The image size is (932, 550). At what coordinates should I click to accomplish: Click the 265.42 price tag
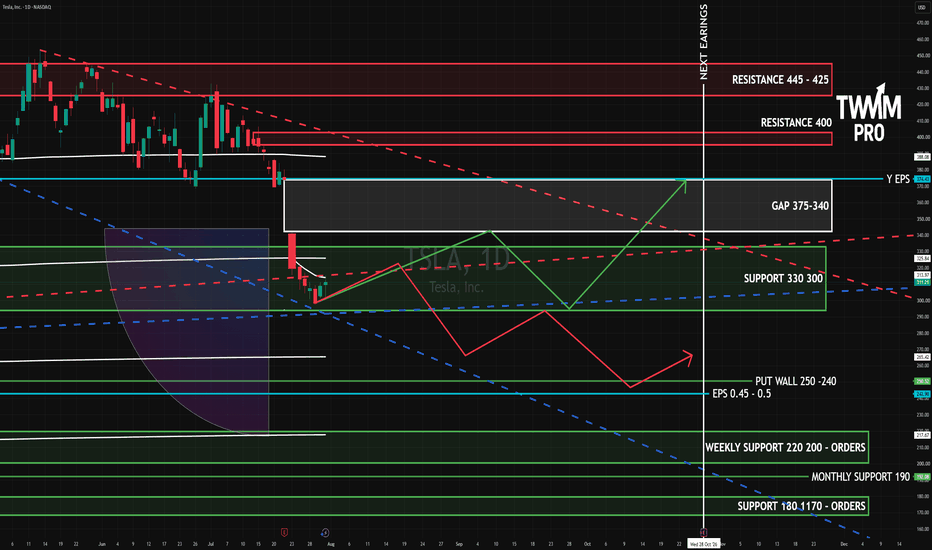pos(922,357)
